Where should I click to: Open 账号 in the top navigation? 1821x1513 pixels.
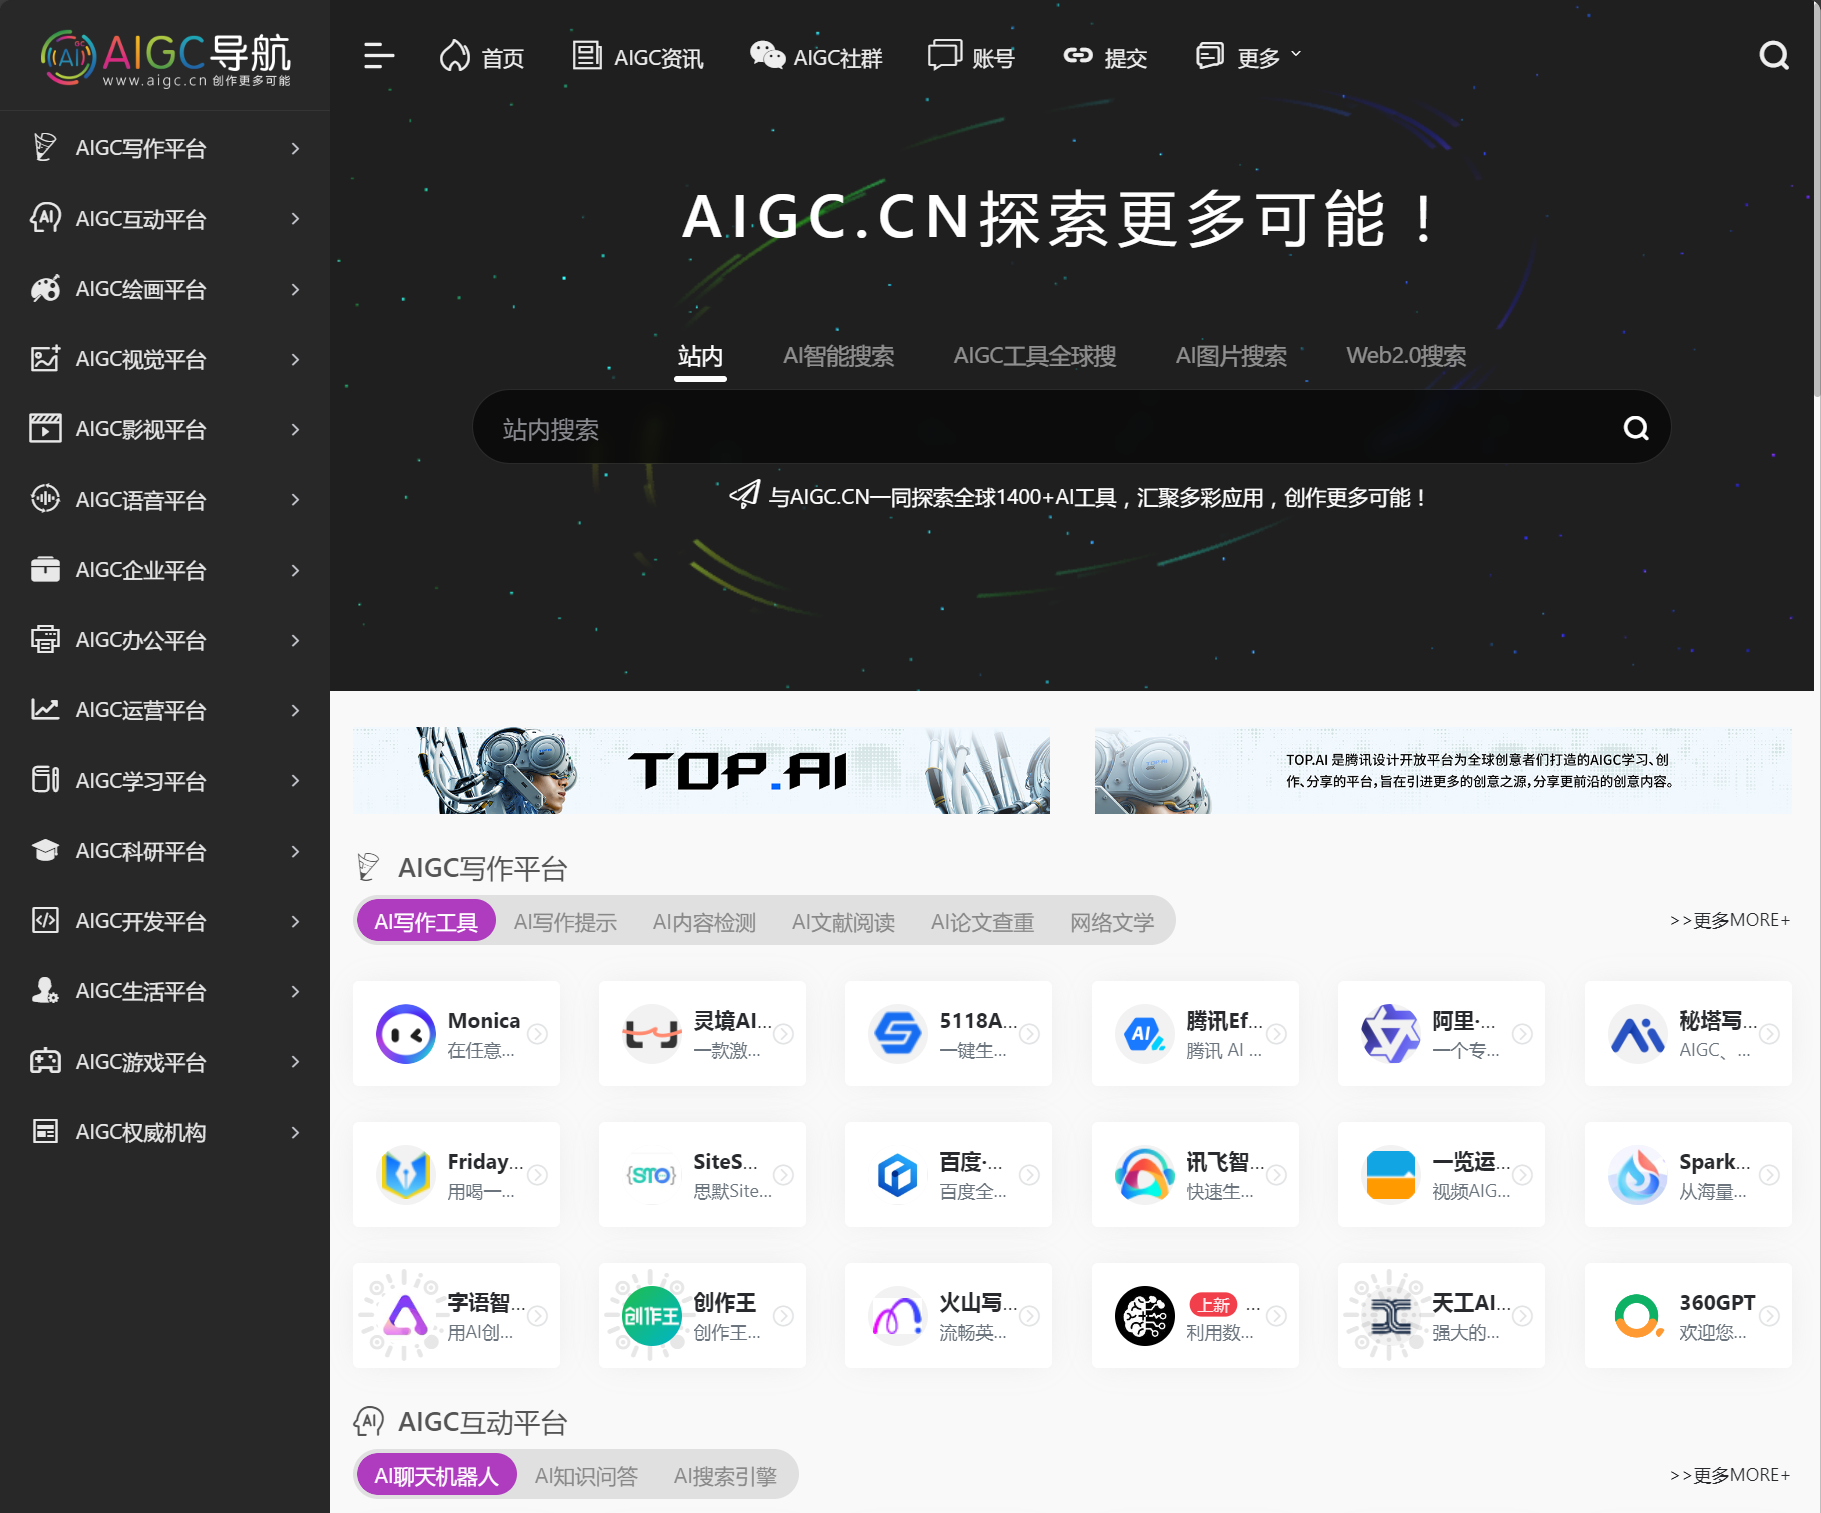pos(971,57)
